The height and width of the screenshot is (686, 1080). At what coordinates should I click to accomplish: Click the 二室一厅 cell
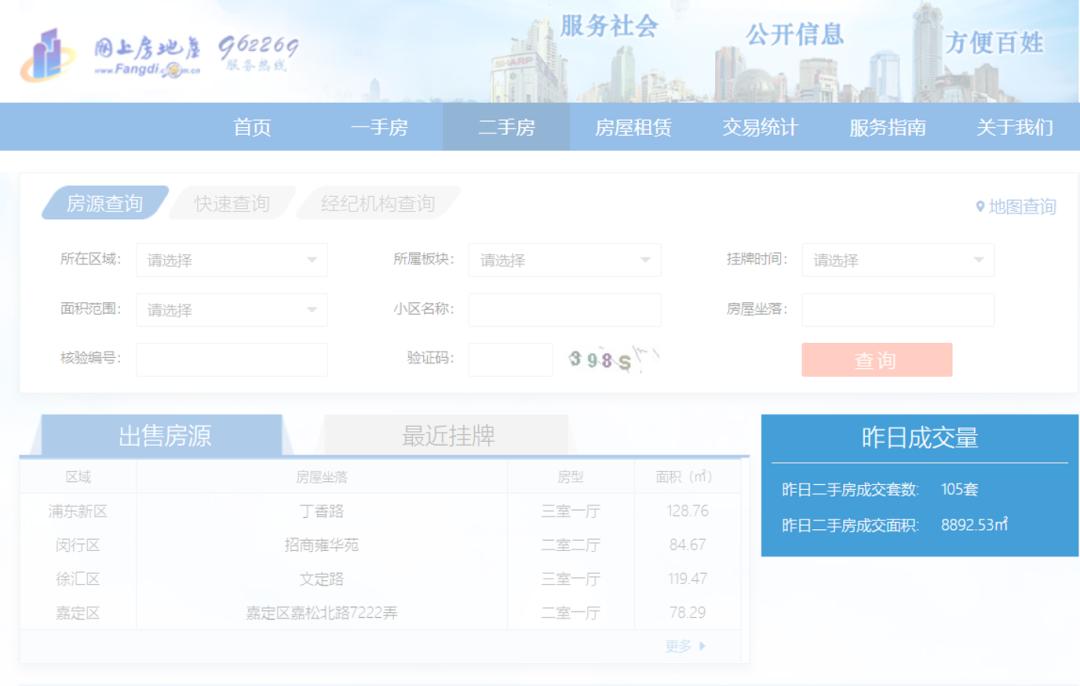(570, 612)
